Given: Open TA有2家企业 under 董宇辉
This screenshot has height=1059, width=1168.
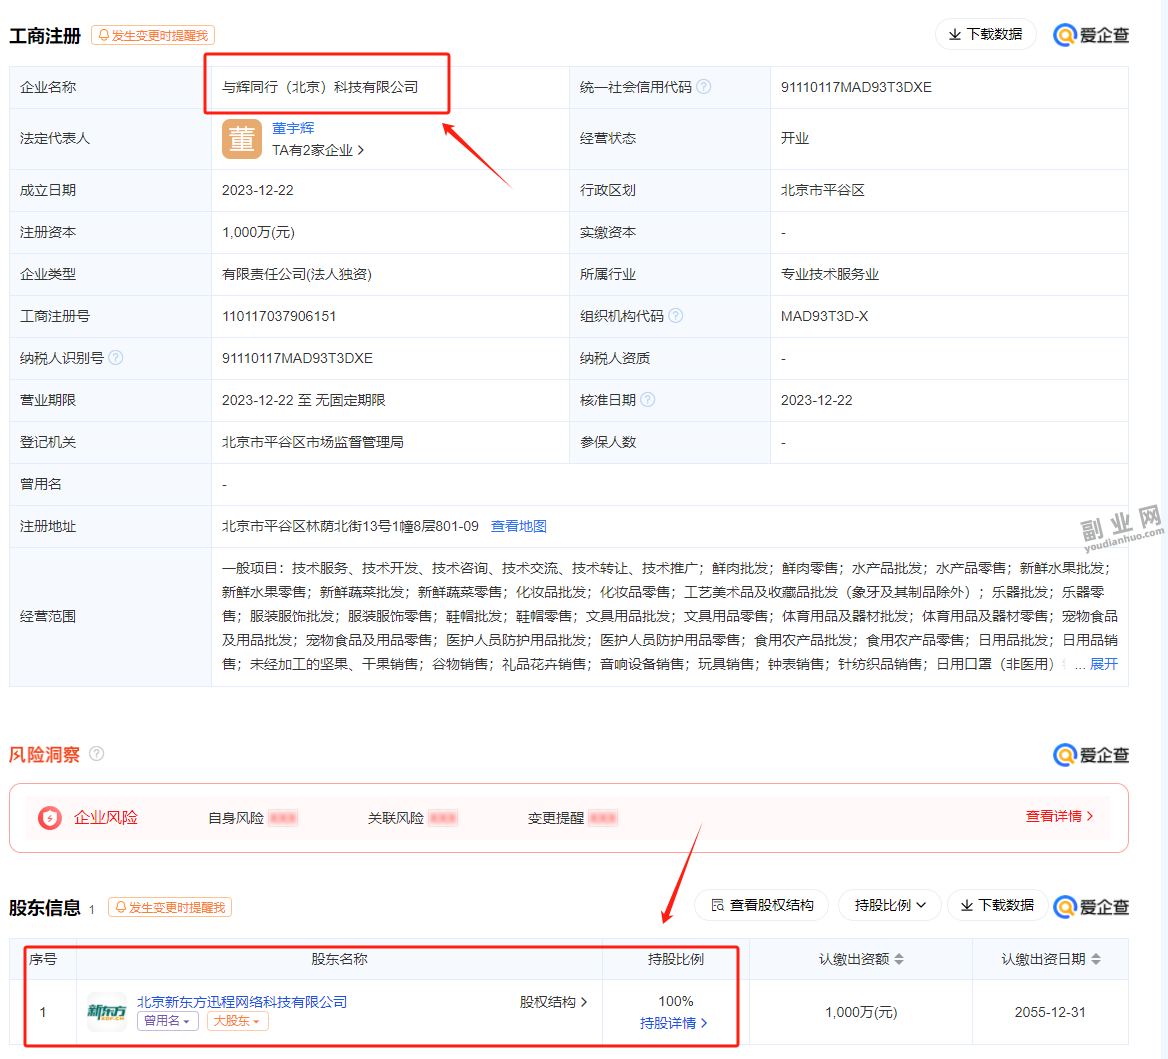Looking at the screenshot, I should (x=318, y=150).
